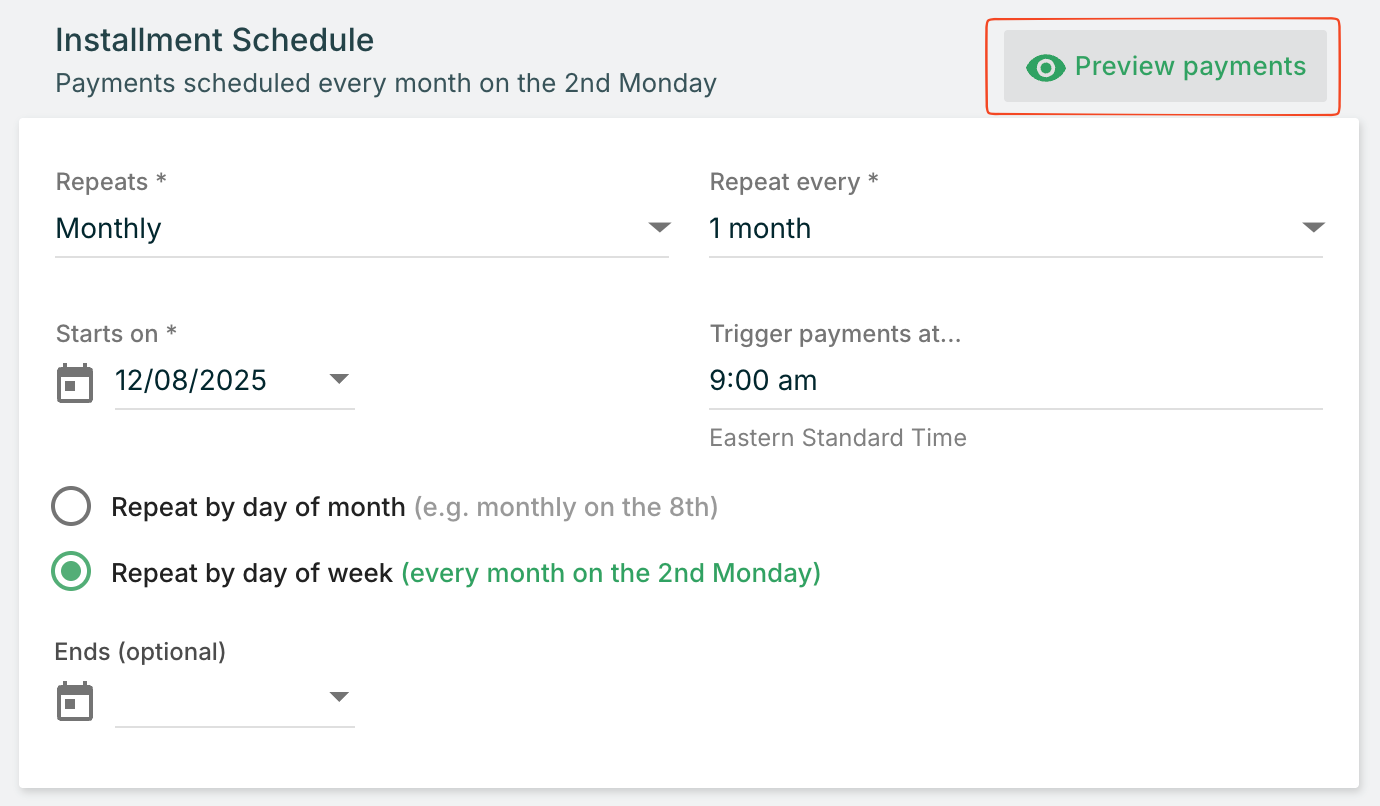Click the Eastern Standard Time hint text
Screen dimensions: 1380x806
click(838, 437)
